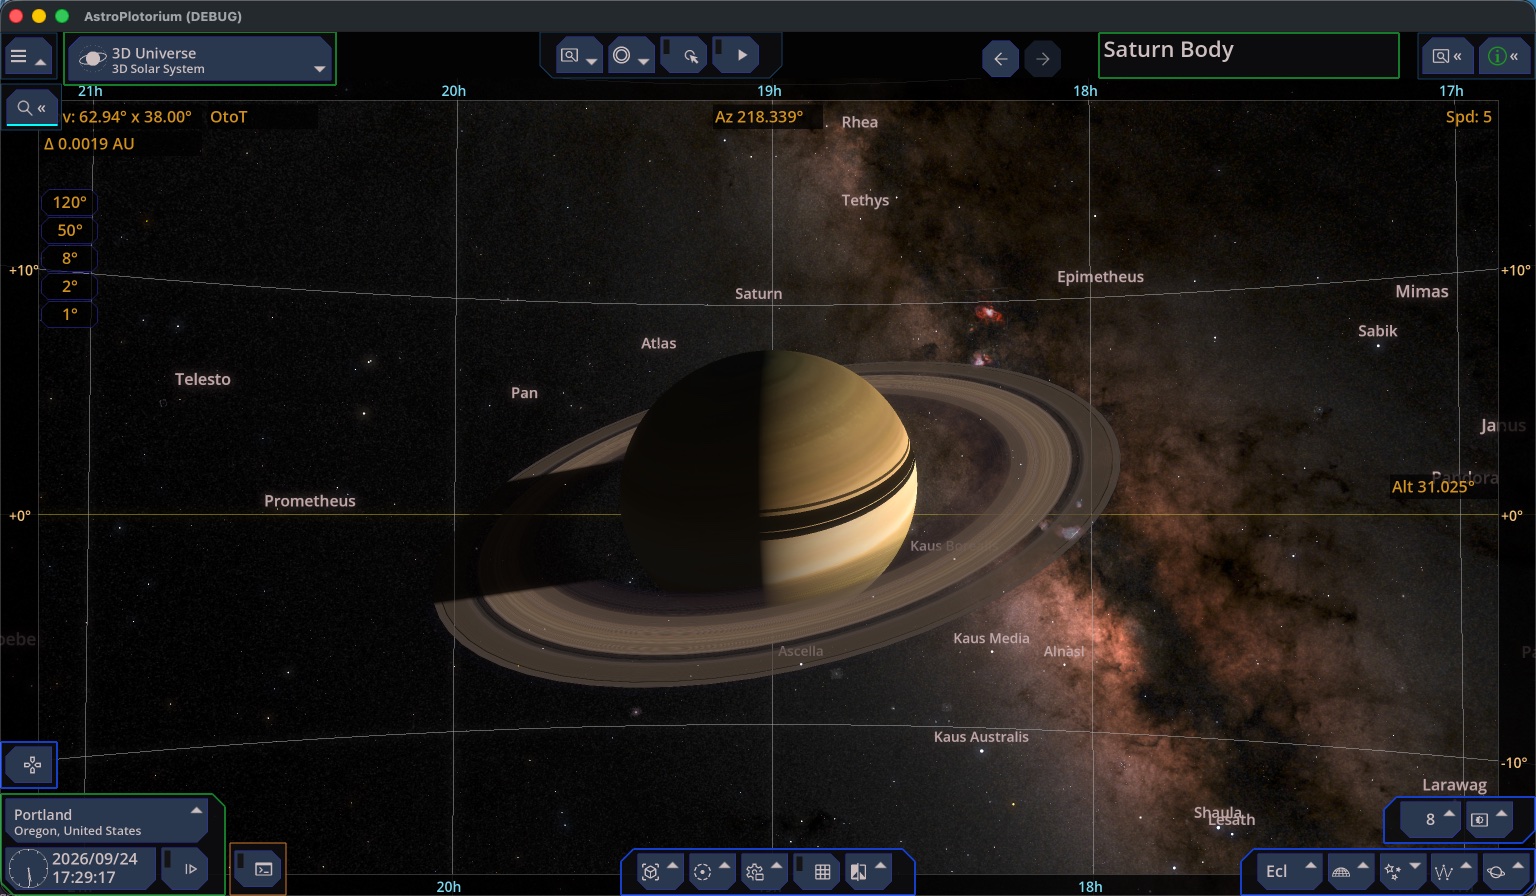Viewport: 1536px width, 896px height.
Task: Open the navigation gamepad control
Action: (x=30, y=766)
